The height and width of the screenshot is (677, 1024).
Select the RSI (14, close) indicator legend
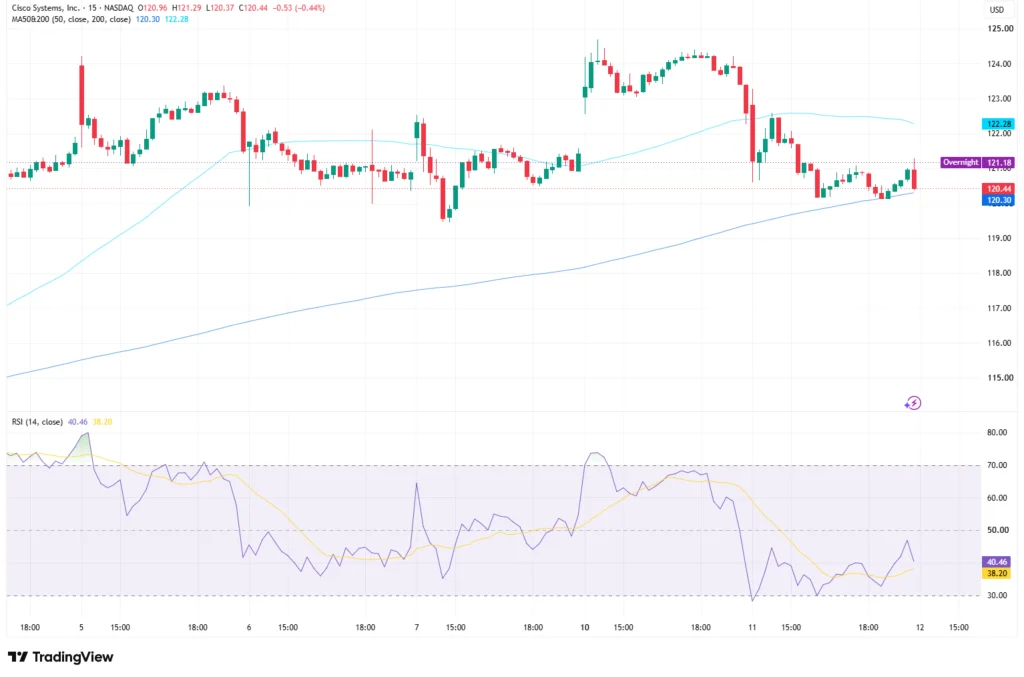click(37, 422)
